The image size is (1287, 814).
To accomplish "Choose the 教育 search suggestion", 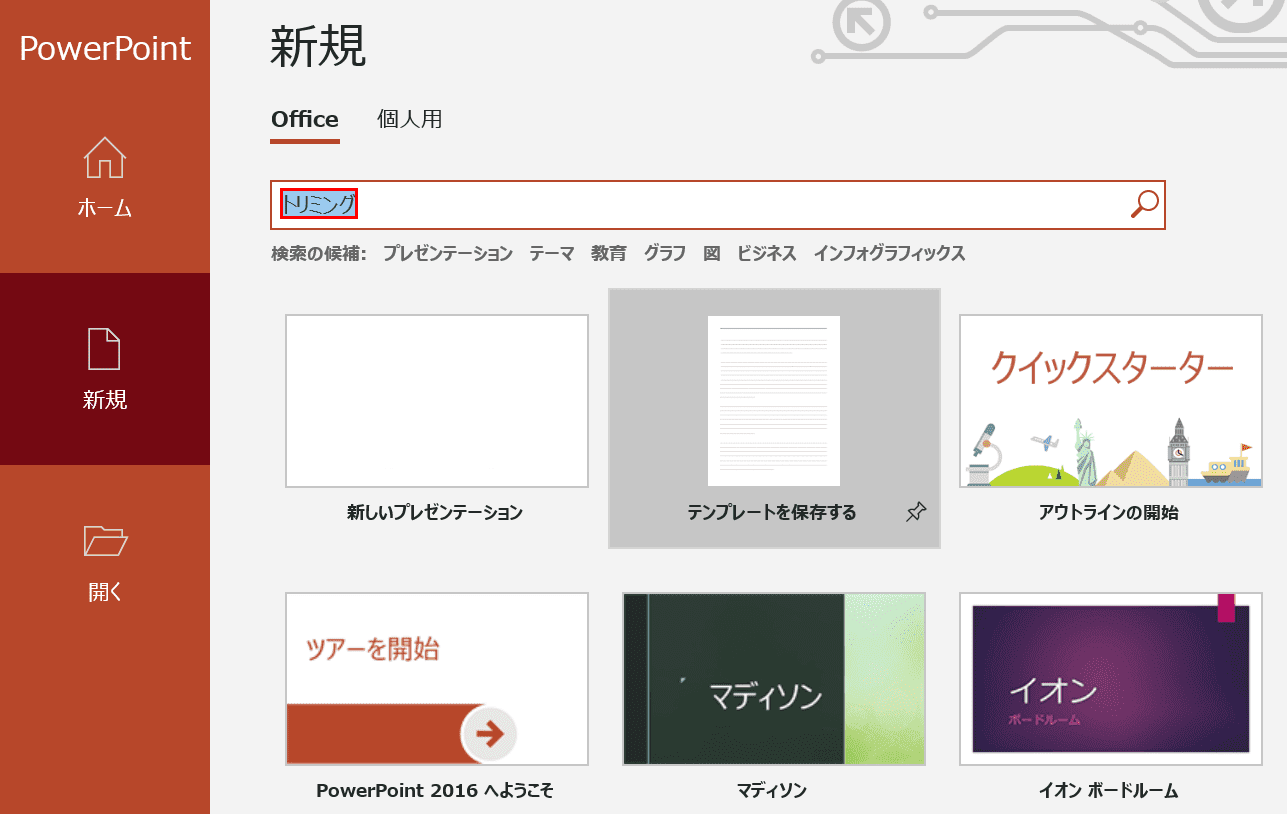I will coord(609,253).
